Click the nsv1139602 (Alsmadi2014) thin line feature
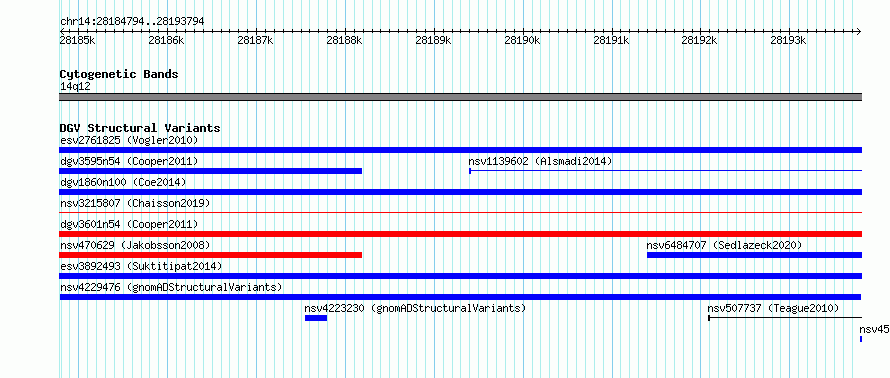890x378 pixels. pyautogui.click(x=665, y=170)
